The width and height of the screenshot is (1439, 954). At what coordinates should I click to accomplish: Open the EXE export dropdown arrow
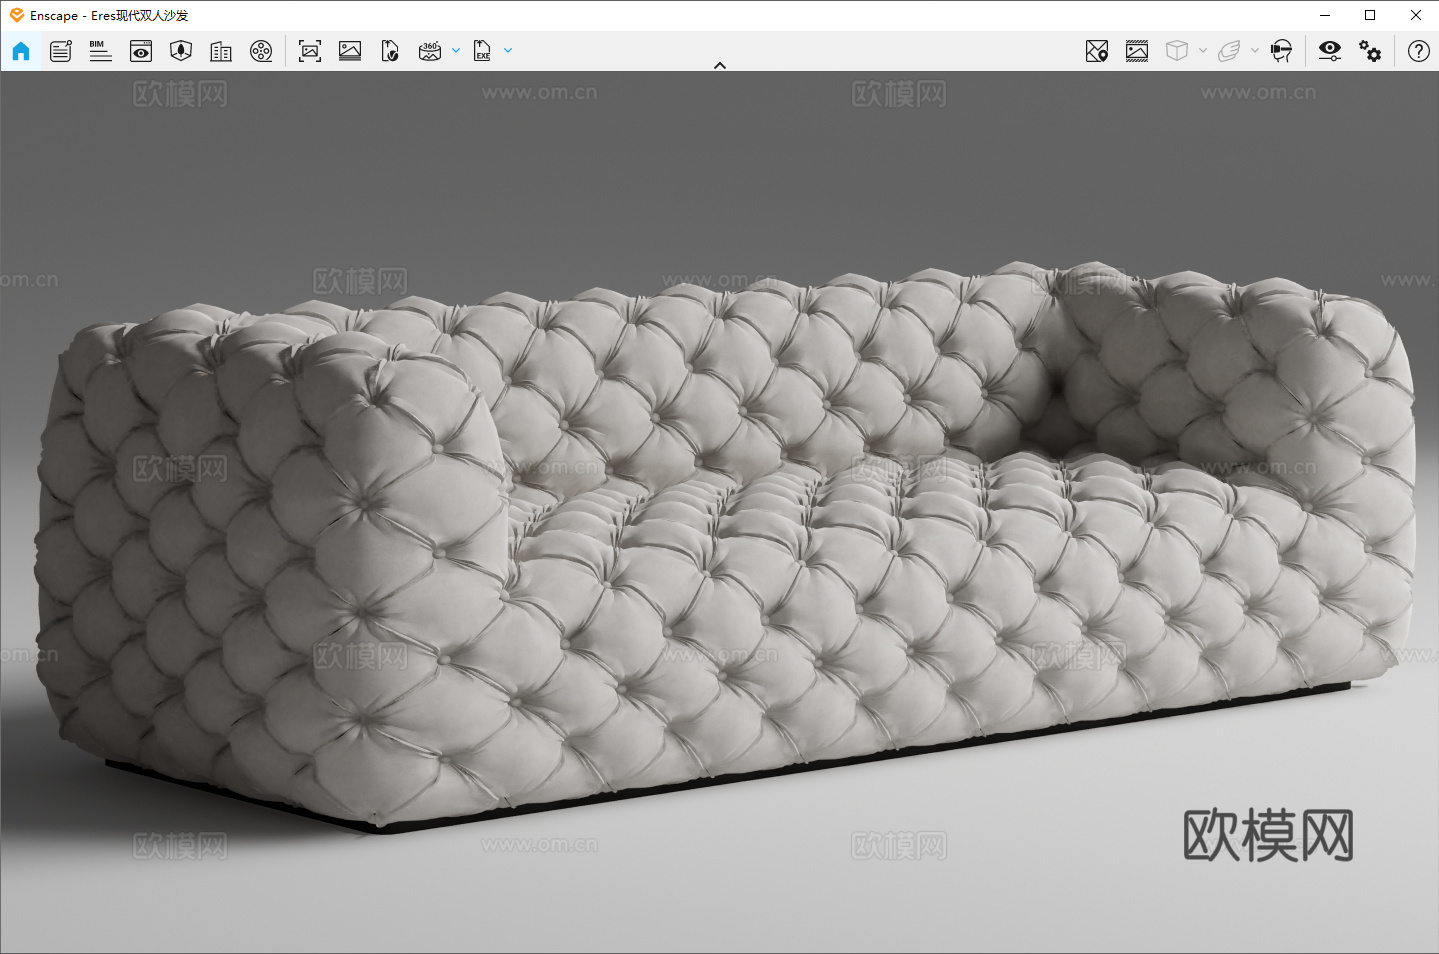pos(508,51)
